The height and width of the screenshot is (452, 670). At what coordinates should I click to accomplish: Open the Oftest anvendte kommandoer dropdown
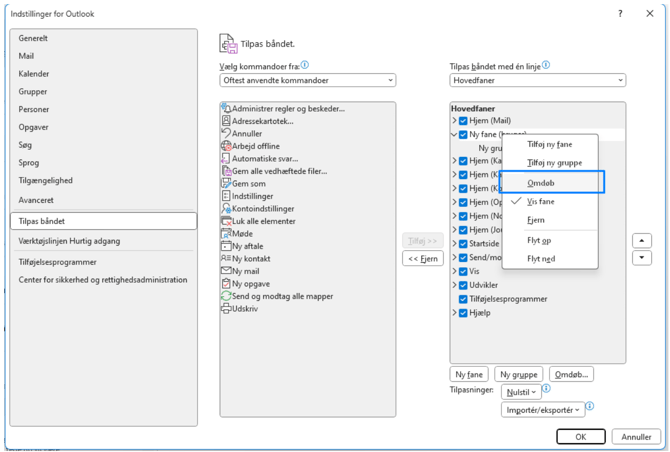pos(307,80)
